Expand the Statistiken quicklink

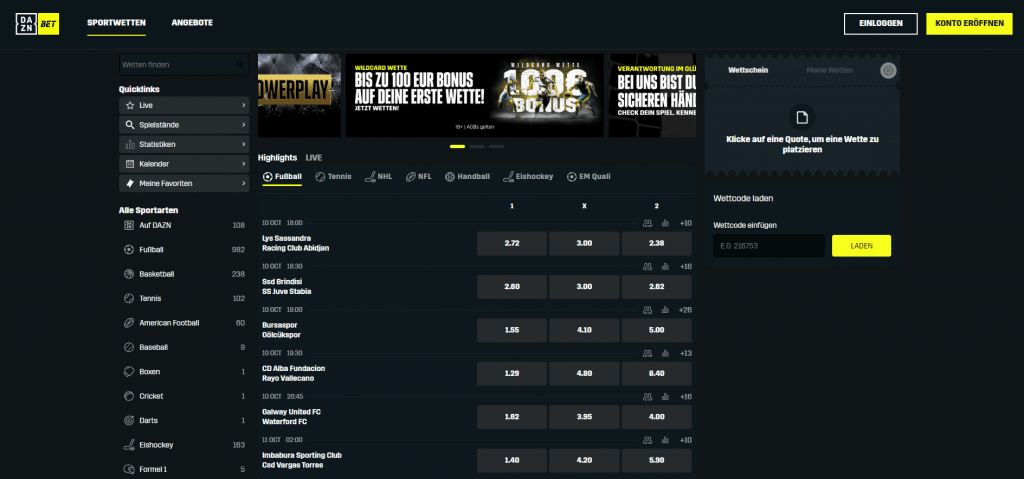[x=184, y=145]
